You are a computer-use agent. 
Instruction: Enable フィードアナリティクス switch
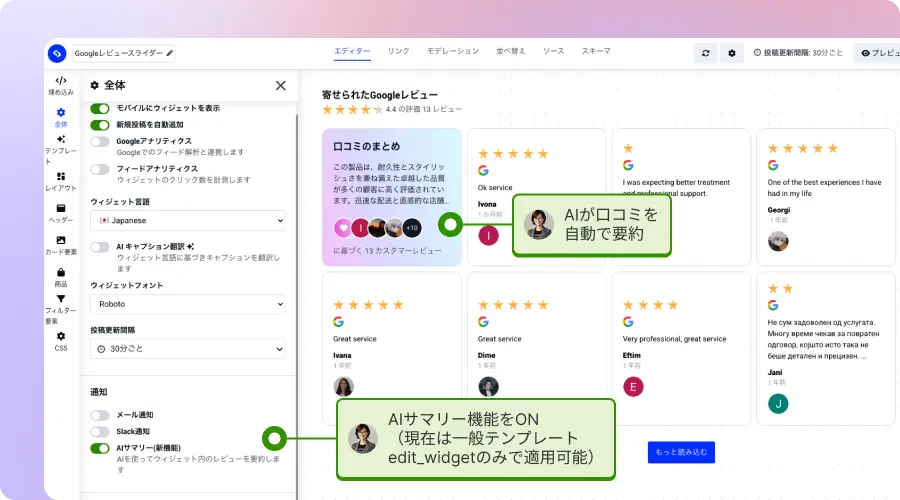(x=100, y=169)
